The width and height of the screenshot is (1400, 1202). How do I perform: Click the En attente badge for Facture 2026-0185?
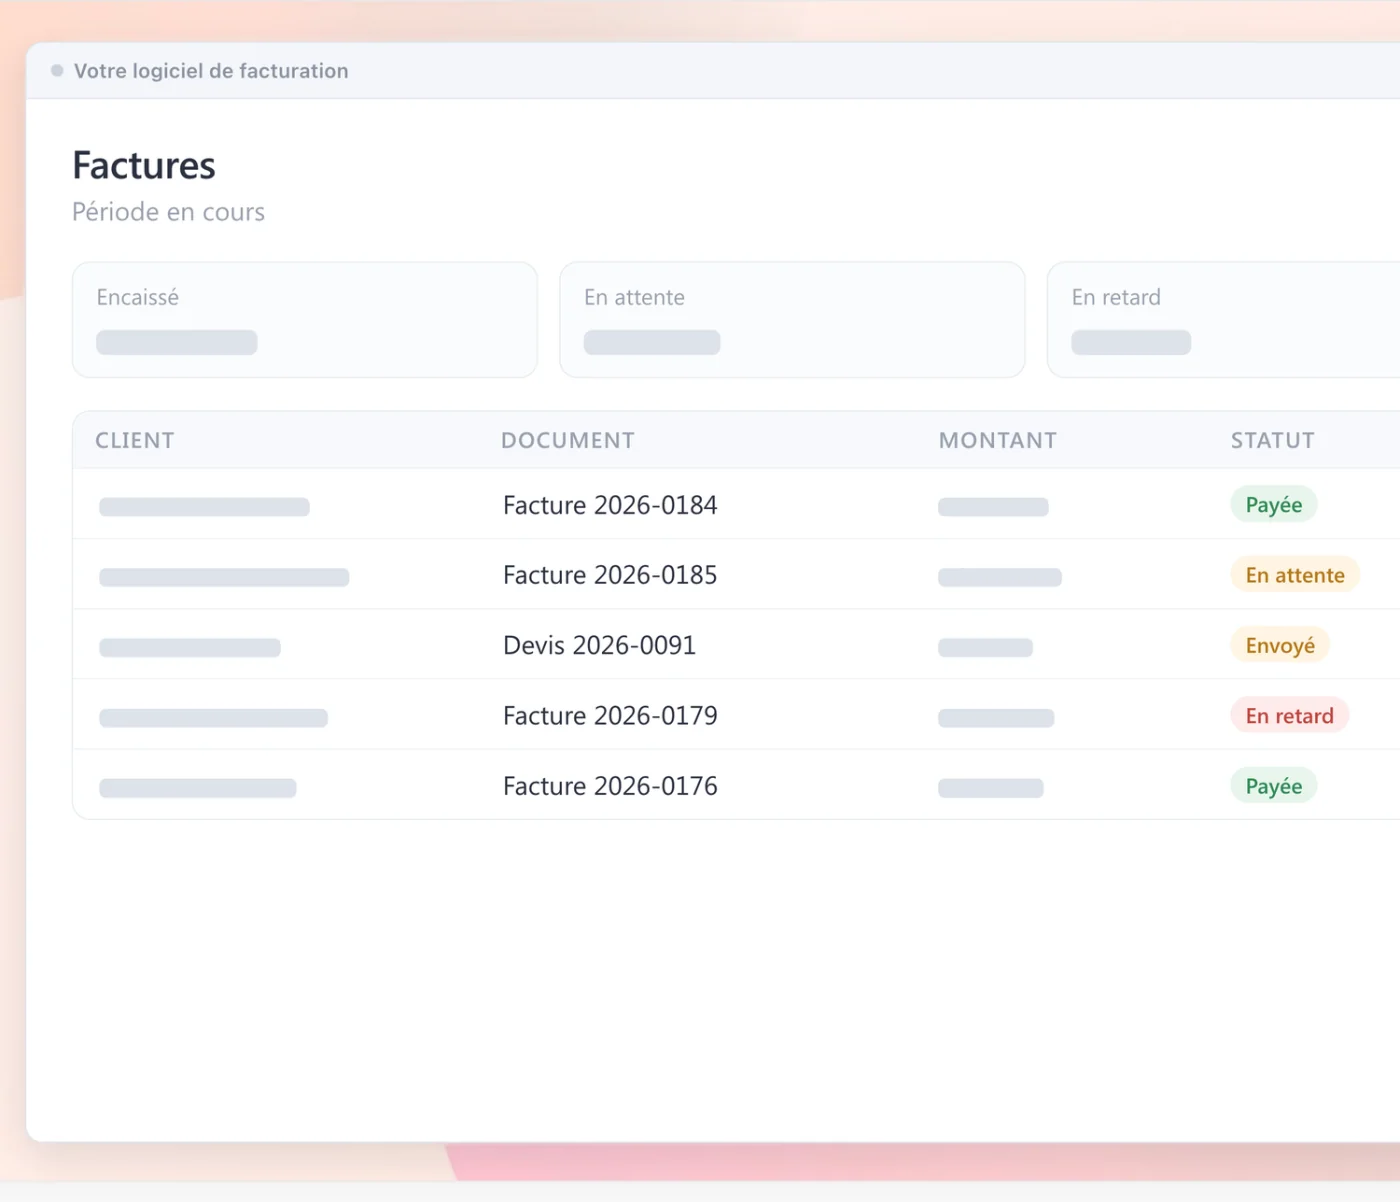(1295, 575)
